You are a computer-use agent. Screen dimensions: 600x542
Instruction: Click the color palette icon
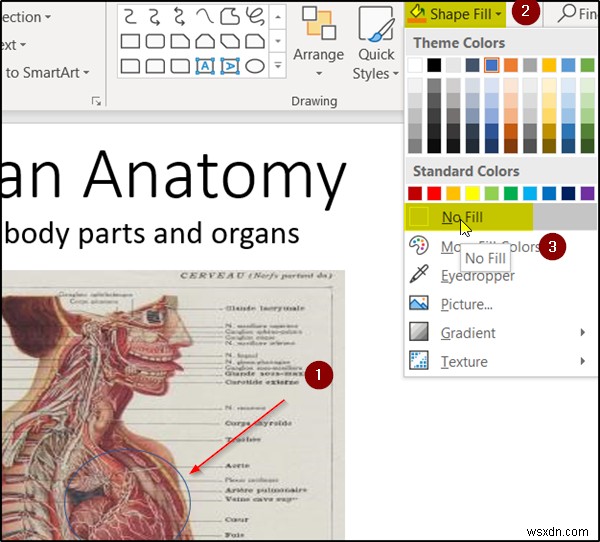[419, 245]
